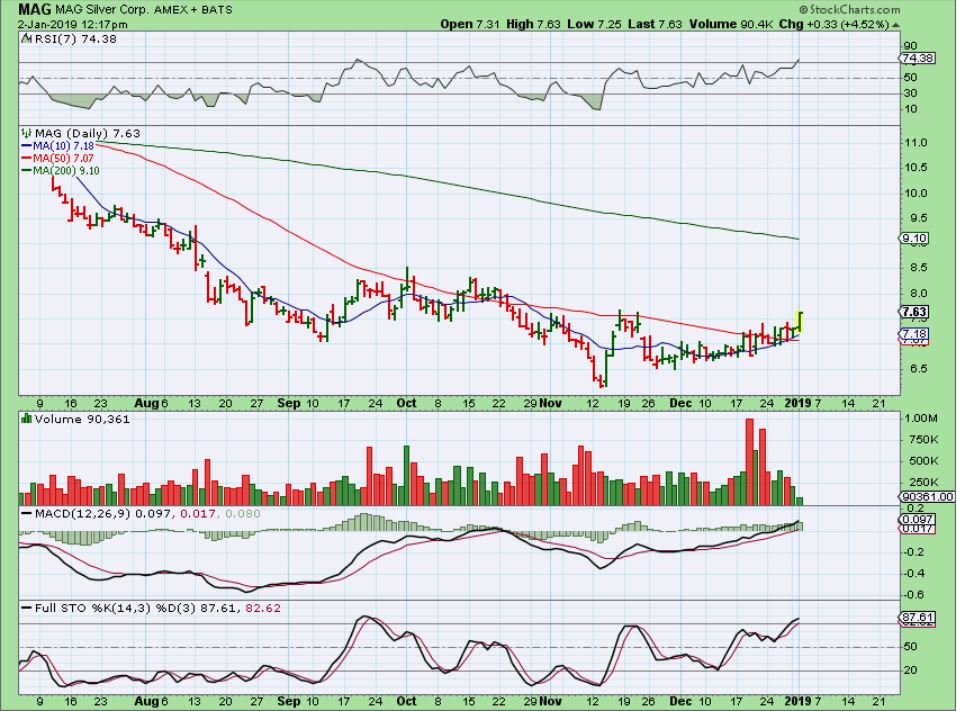The image size is (957, 711).
Task: Click the Volume 90.4K header value
Action: click(732, 24)
